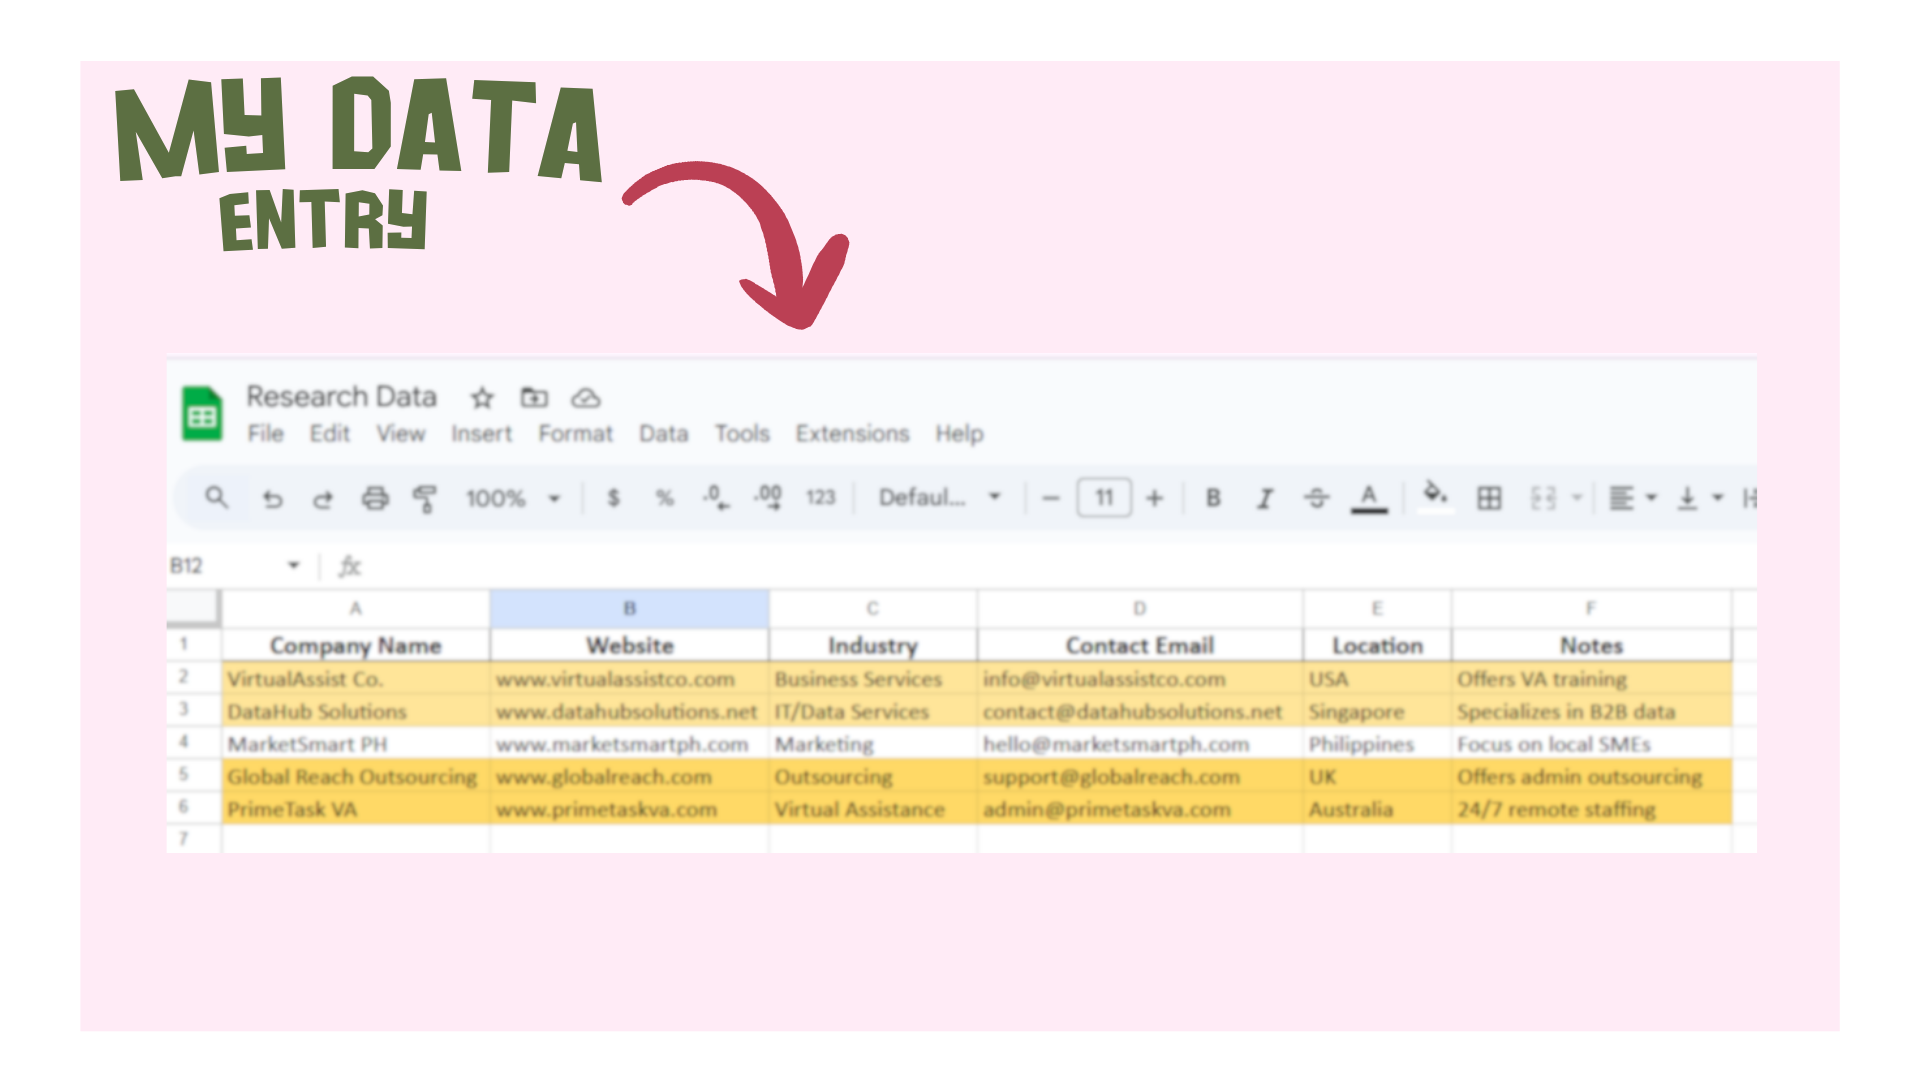
Task: Click the font size 11 input field
Action: [1104, 498]
